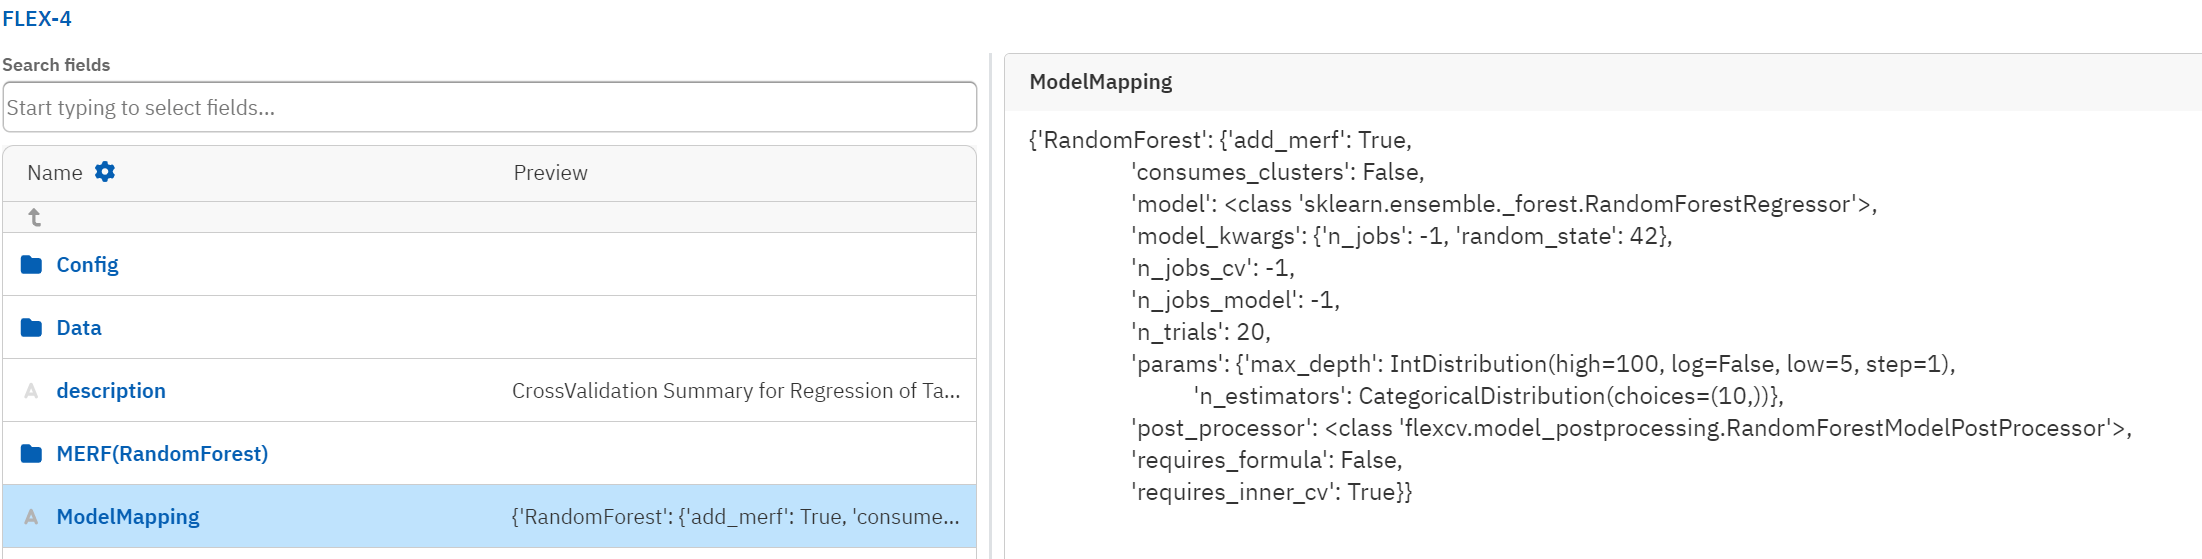This screenshot has height=559, width=2202.
Task: Open the MERF(RandomForest) folder
Action: (162, 454)
